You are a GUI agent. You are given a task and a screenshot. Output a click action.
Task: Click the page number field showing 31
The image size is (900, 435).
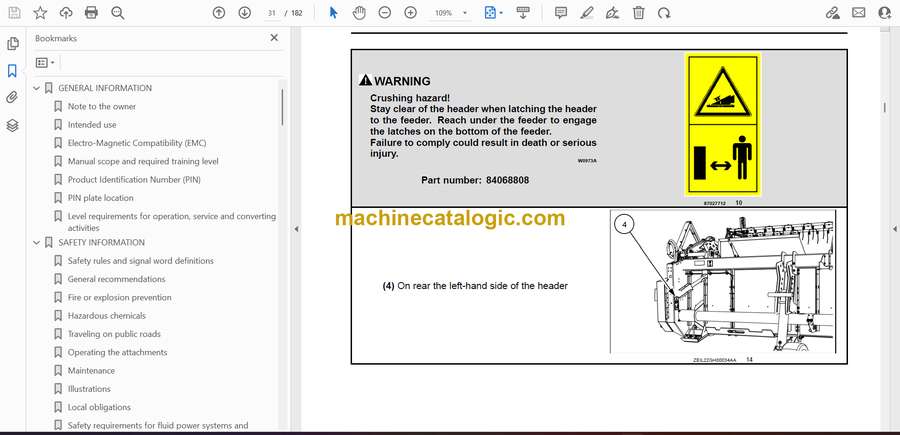coord(272,13)
